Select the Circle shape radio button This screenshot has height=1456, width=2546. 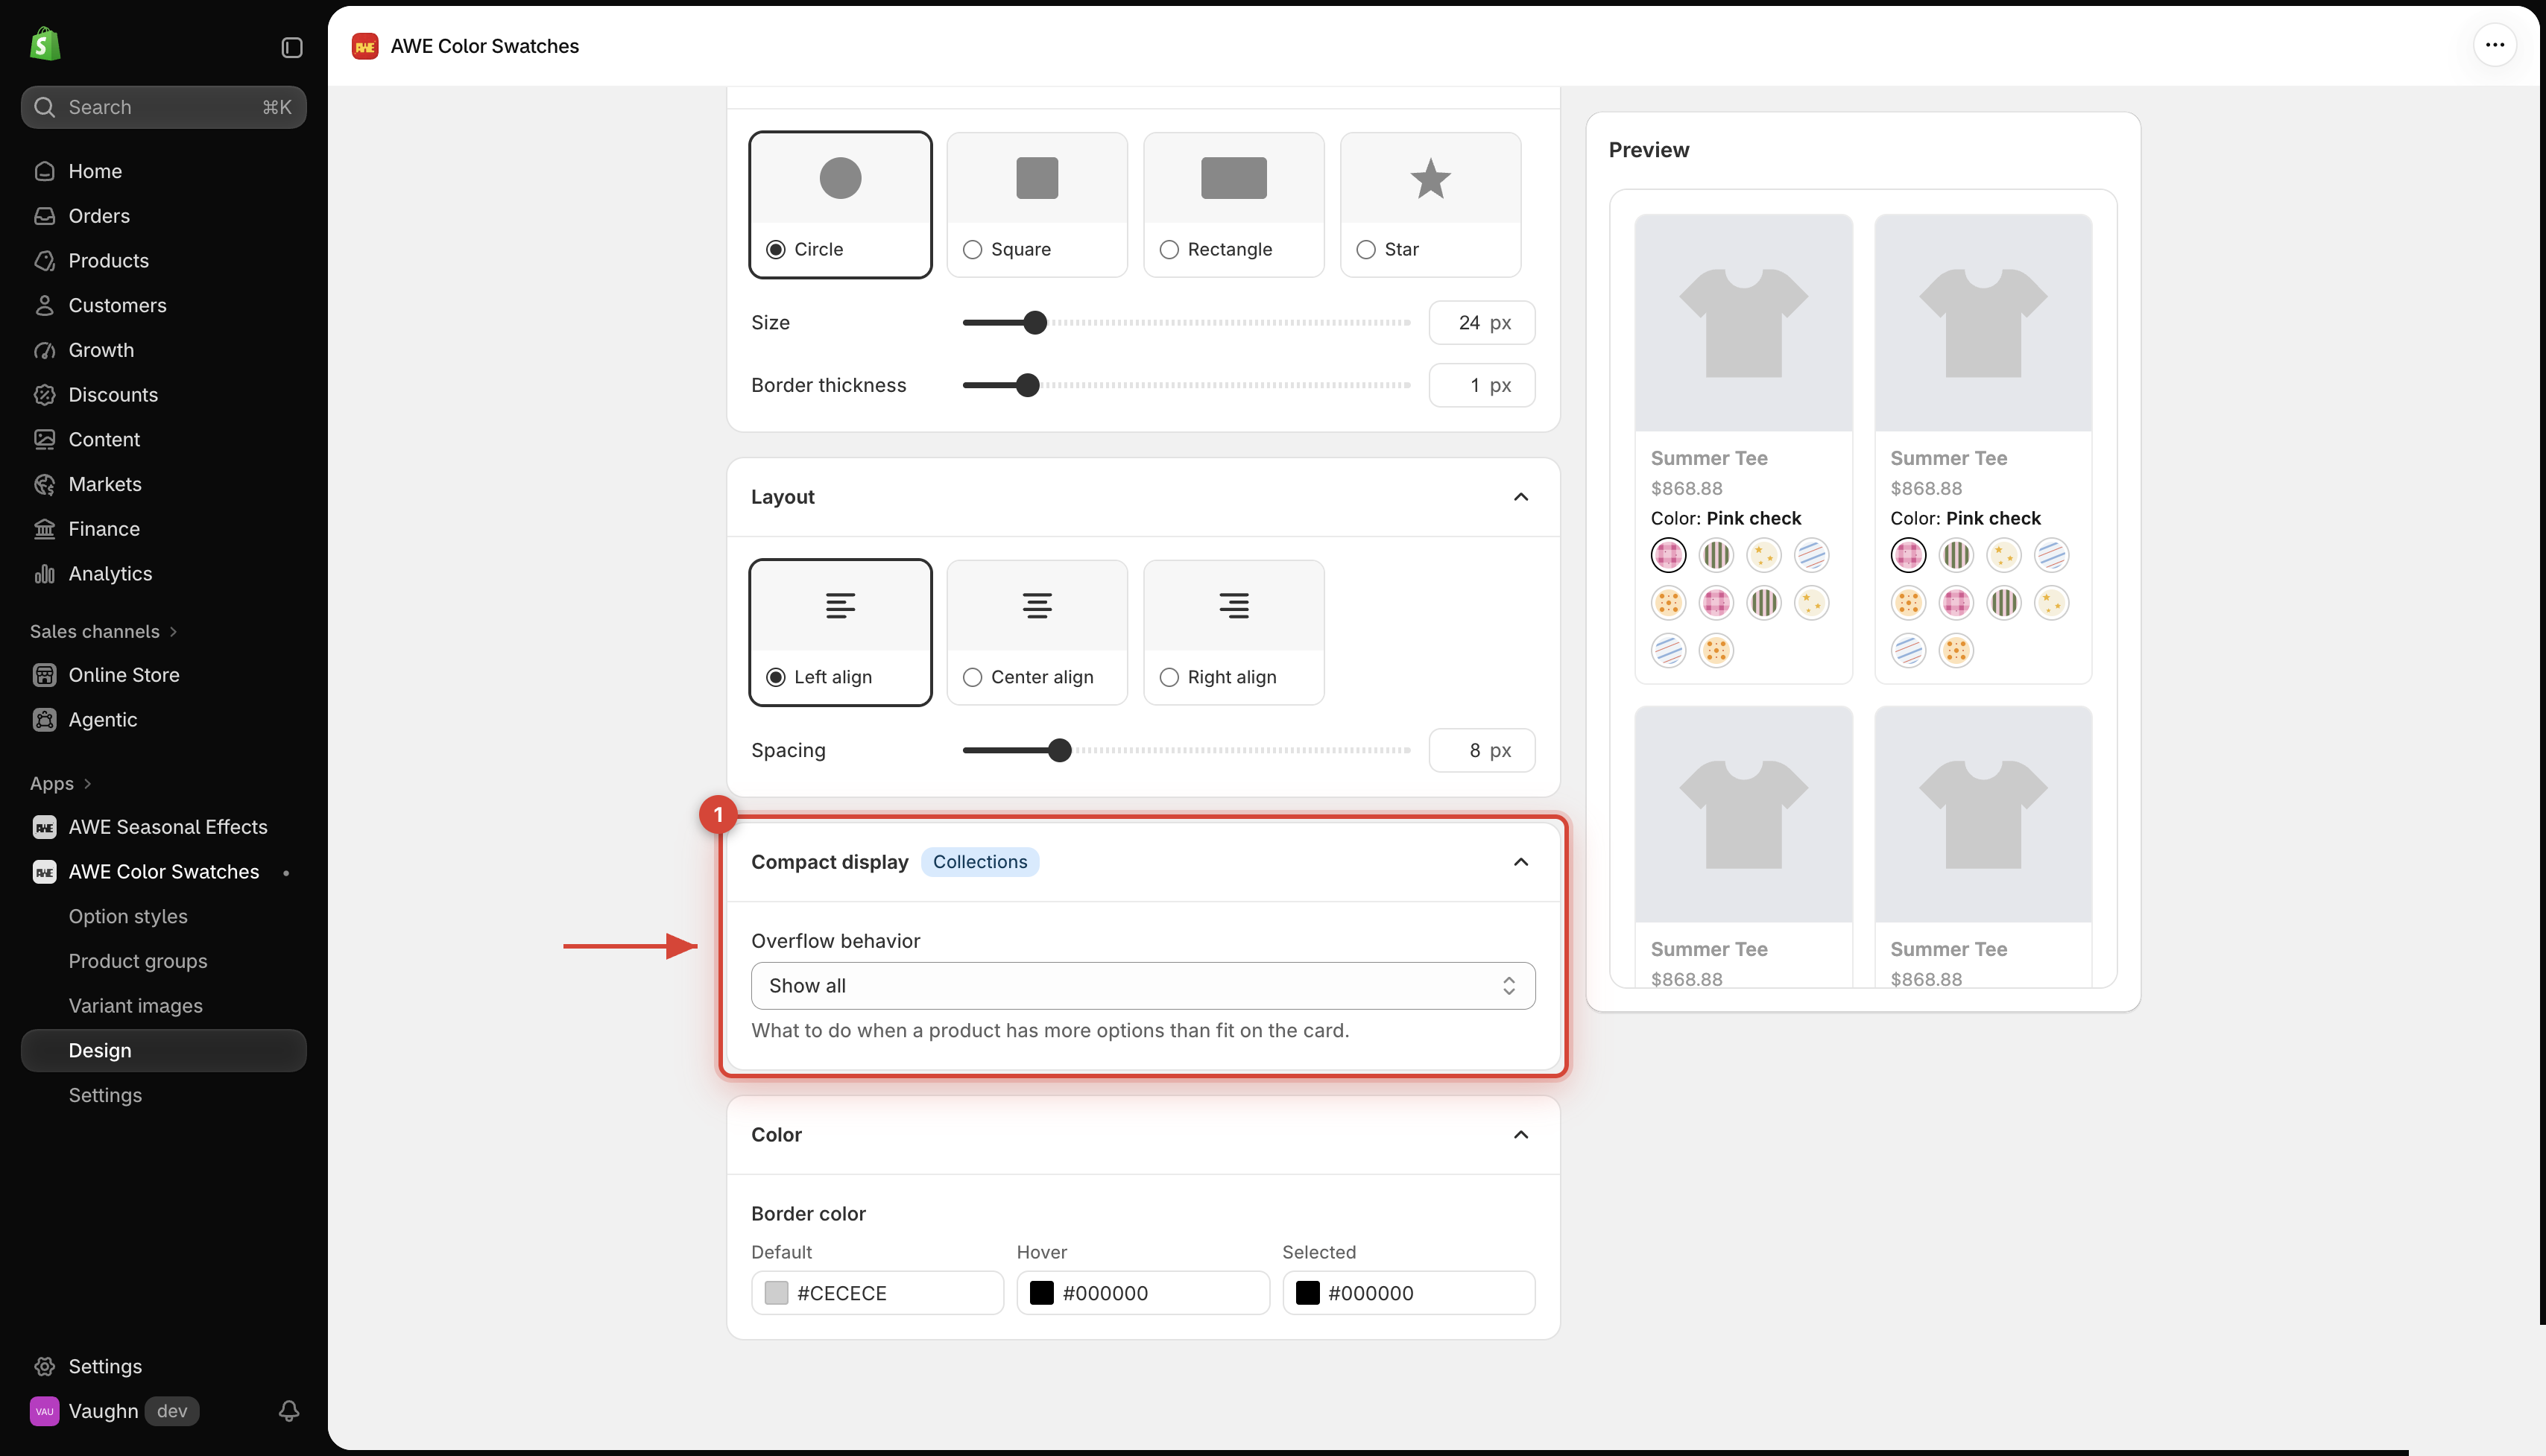click(x=776, y=249)
